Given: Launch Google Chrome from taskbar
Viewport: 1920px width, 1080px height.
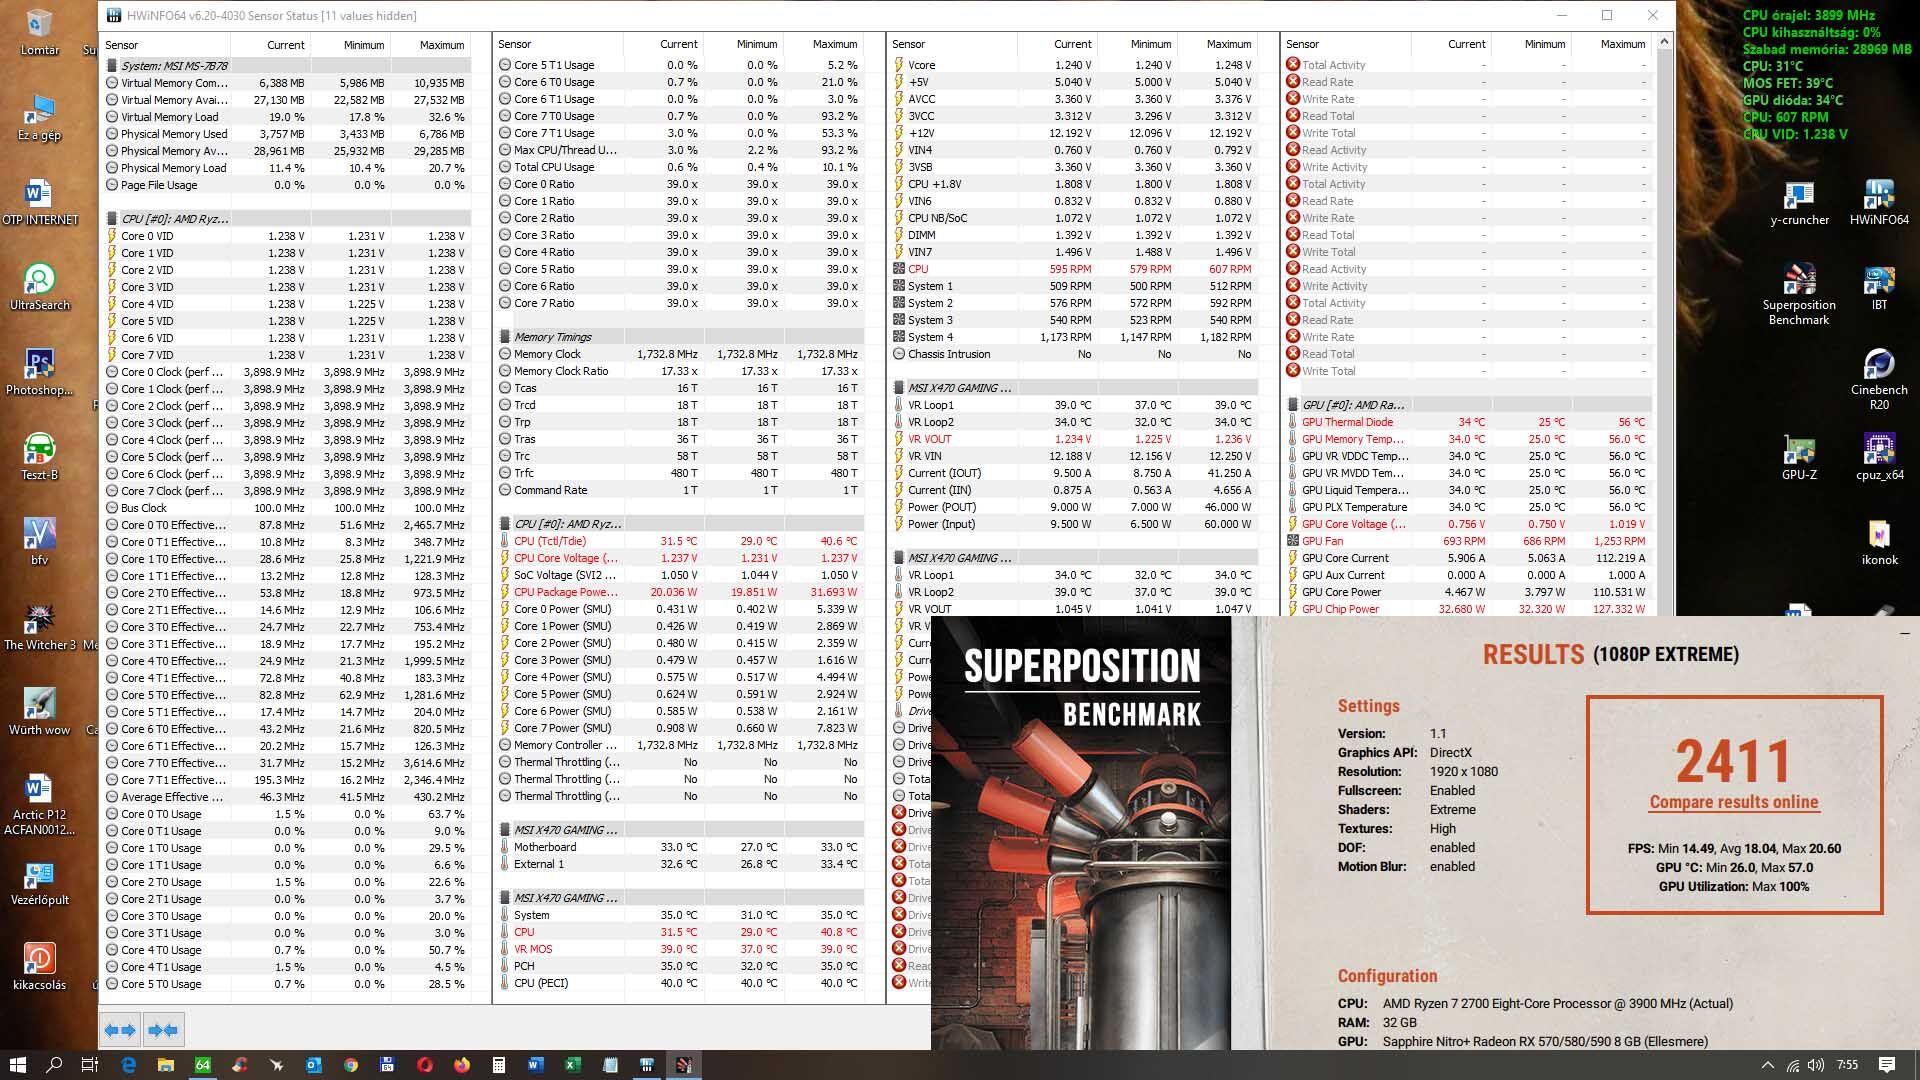Looking at the screenshot, I should coord(350,1065).
